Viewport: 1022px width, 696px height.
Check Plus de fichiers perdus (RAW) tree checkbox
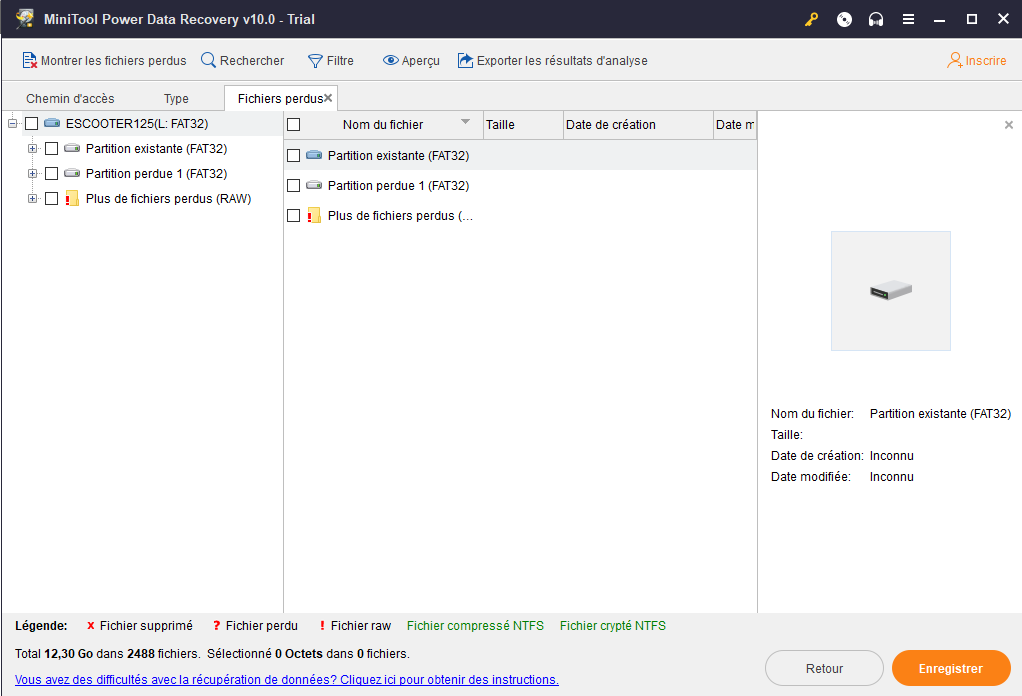pos(51,198)
